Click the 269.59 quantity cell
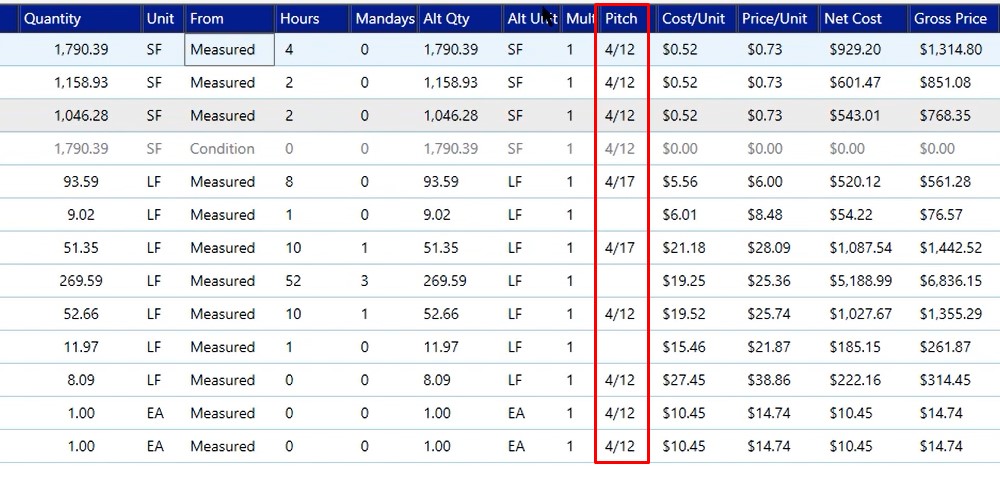 [80, 281]
